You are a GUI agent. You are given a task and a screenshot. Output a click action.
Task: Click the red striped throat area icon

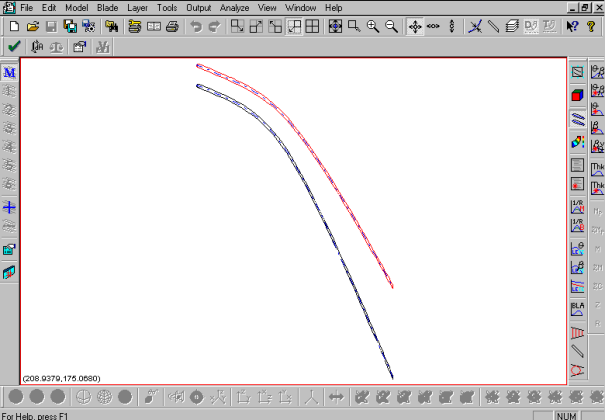point(577,332)
